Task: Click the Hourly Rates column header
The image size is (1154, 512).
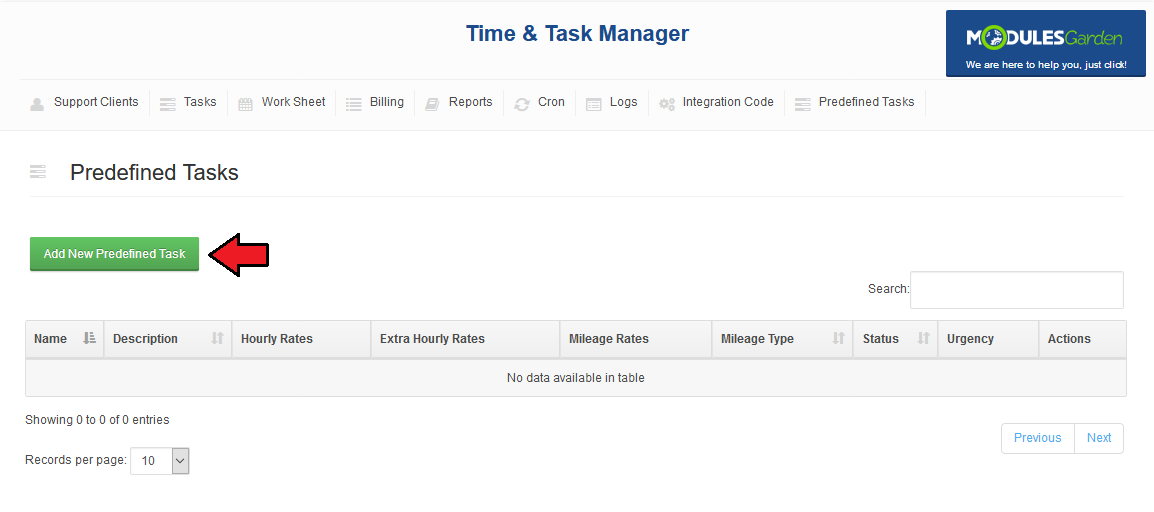Action: pyautogui.click(x=301, y=339)
